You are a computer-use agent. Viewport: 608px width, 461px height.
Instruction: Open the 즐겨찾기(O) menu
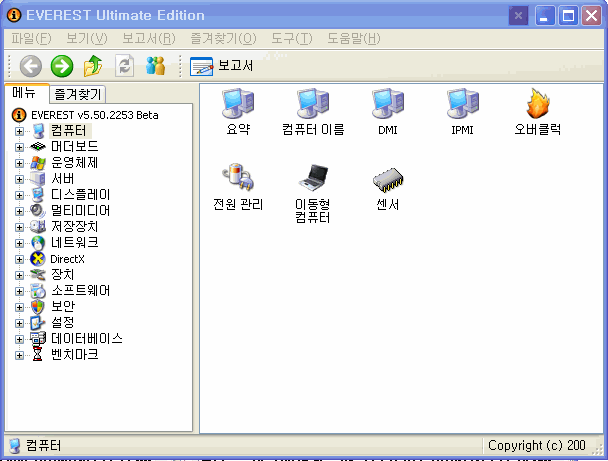[x=223, y=38]
